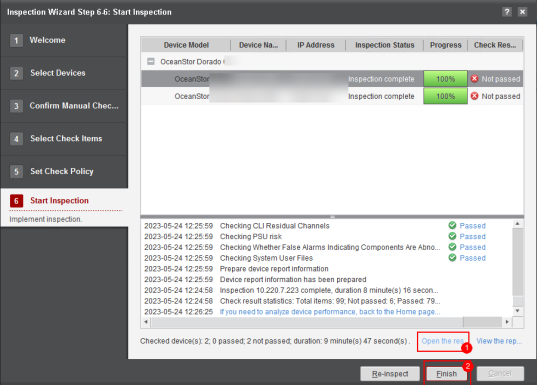
Task: Click the Passed link for False Alarms check
Action: pyautogui.click(x=472, y=247)
